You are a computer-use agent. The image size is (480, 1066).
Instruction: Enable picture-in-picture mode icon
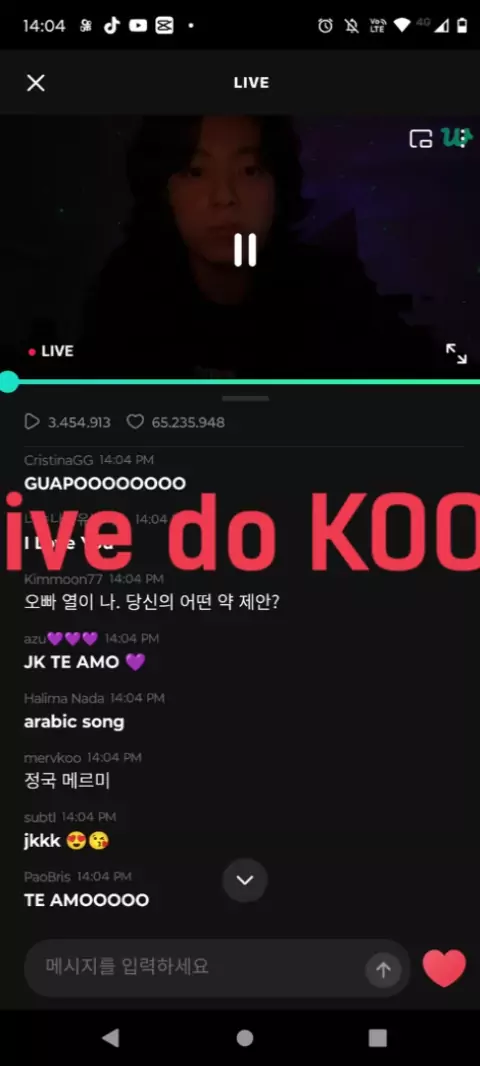pyautogui.click(x=421, y=139)
